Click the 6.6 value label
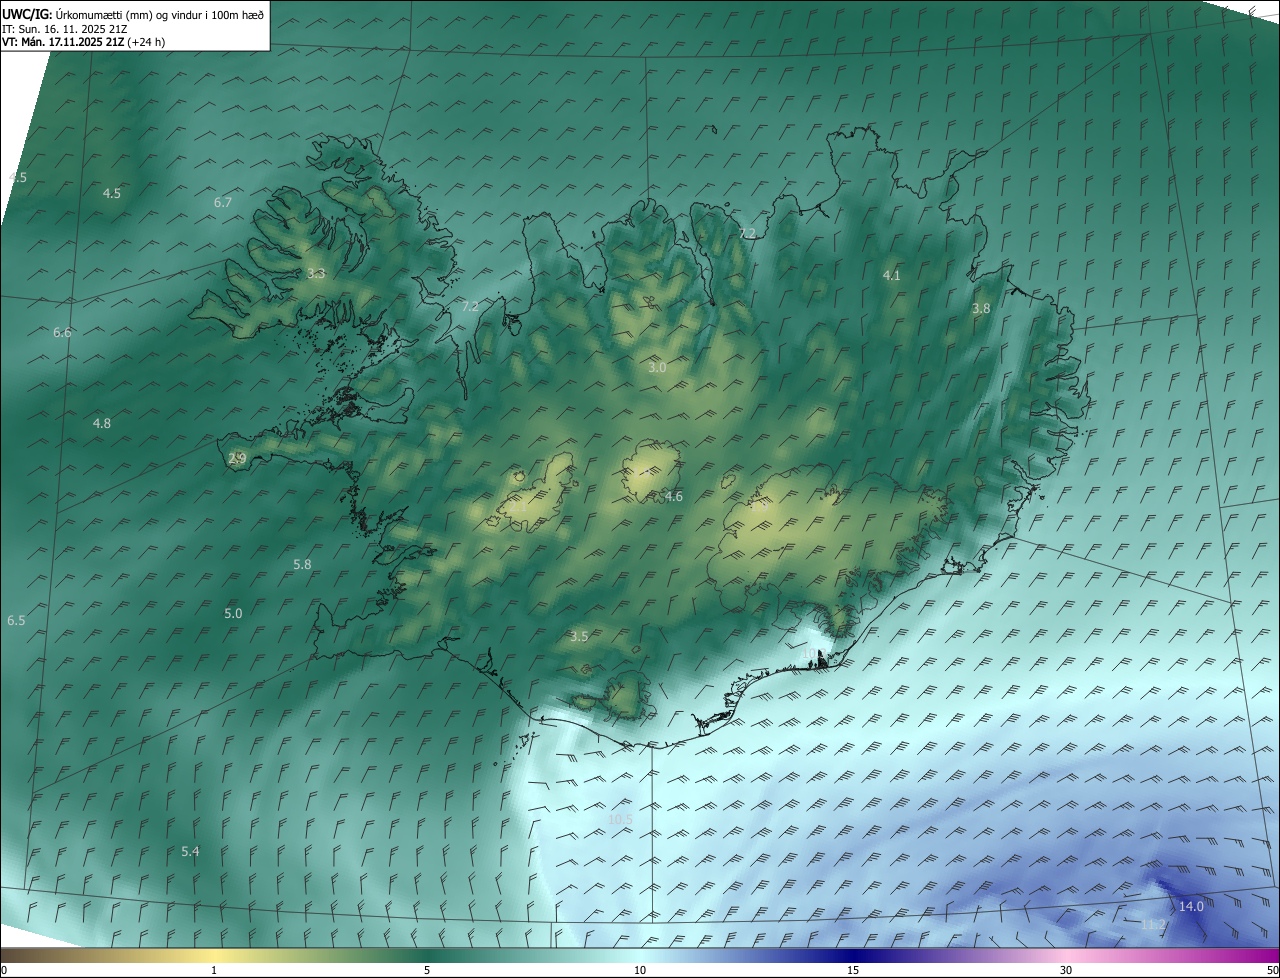Viewport: 1280px width, 978px height. pos(62,332)
